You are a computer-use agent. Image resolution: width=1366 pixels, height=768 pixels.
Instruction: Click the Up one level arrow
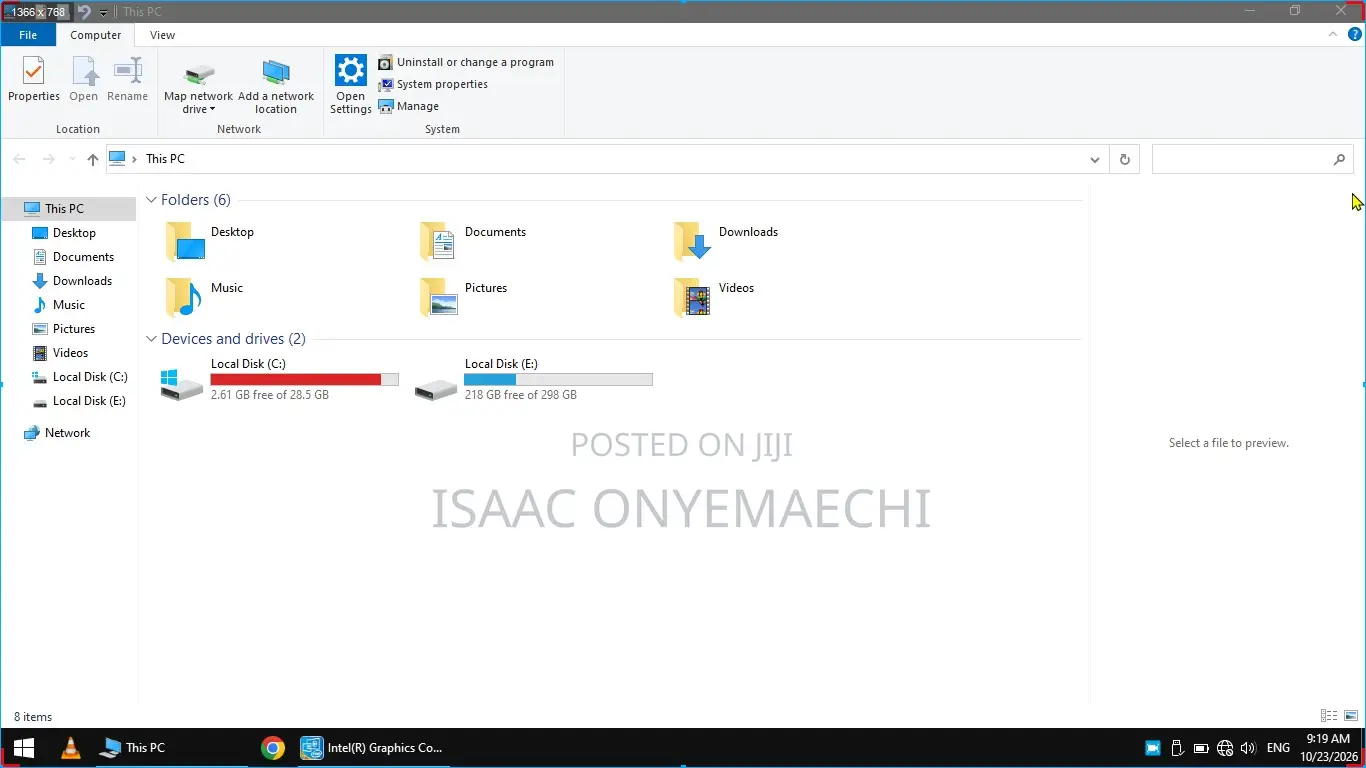pyautogui.click(x=93, y=160)
